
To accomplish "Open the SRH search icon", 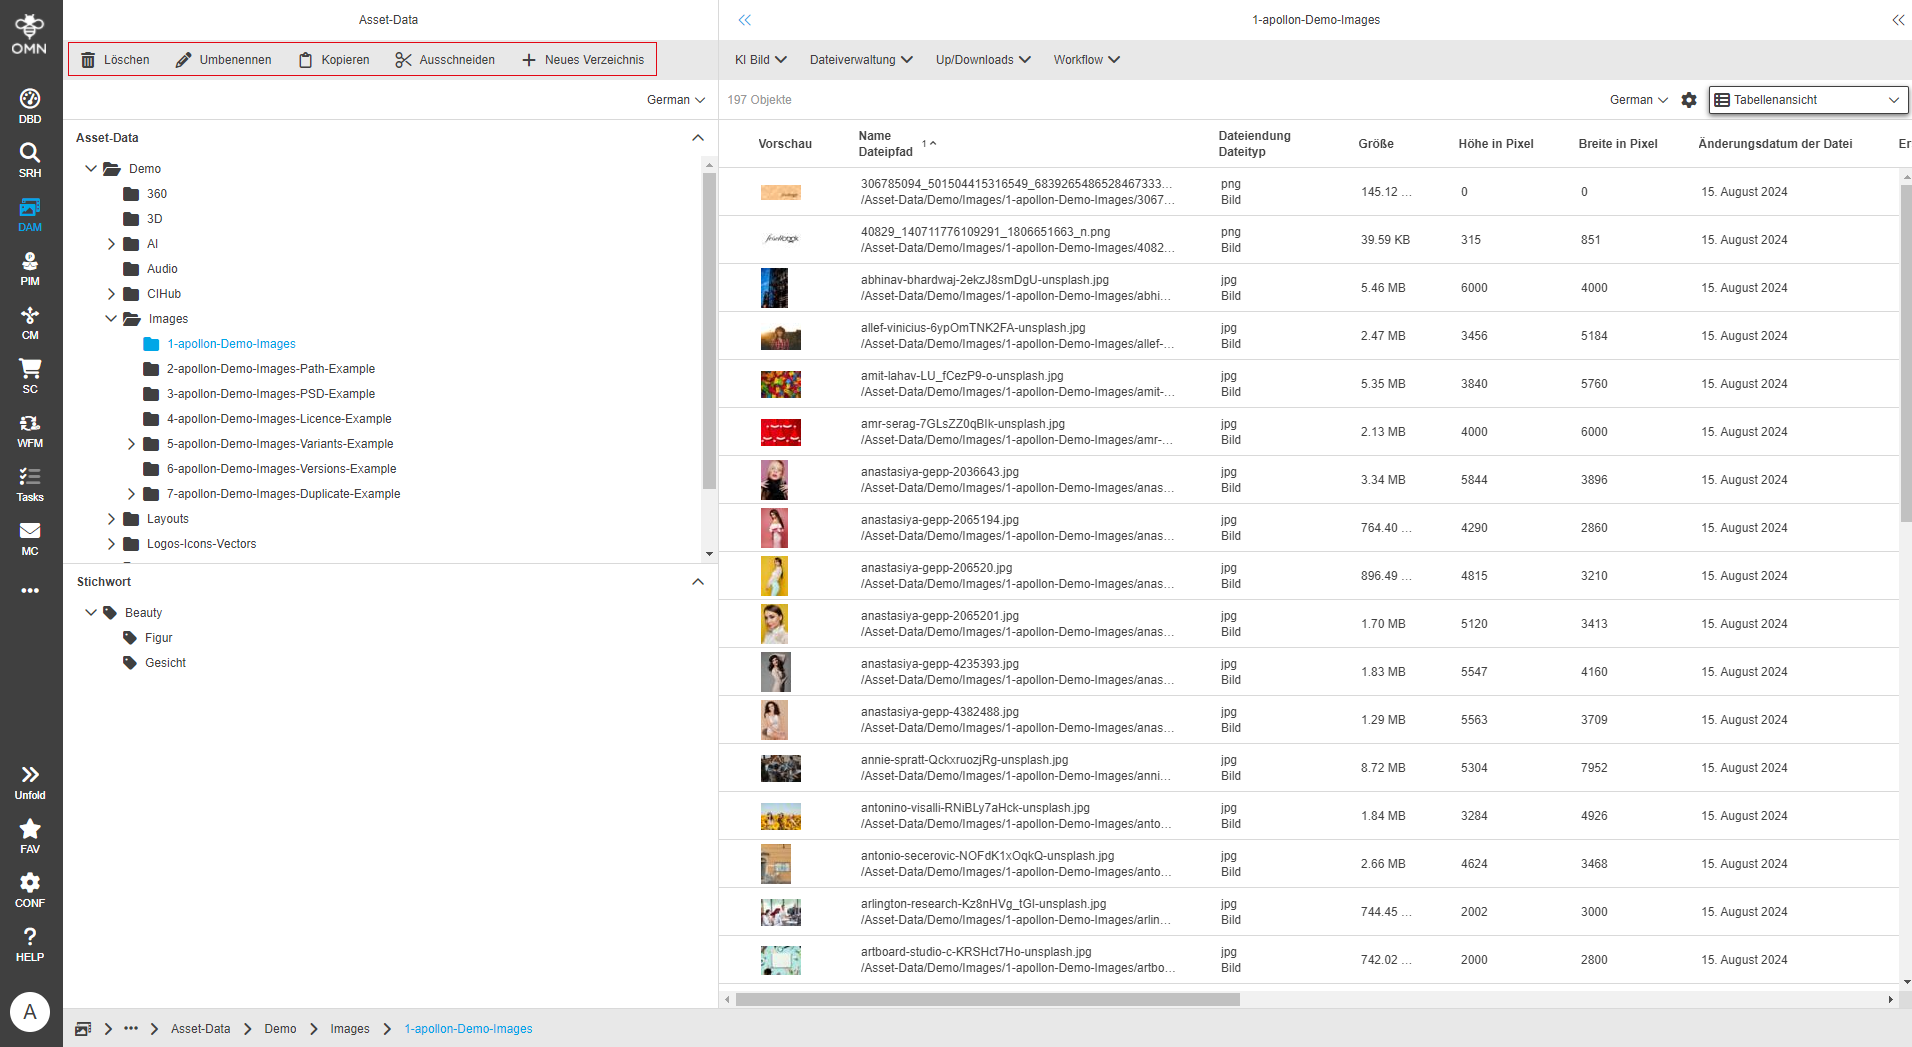I will 30,158.
